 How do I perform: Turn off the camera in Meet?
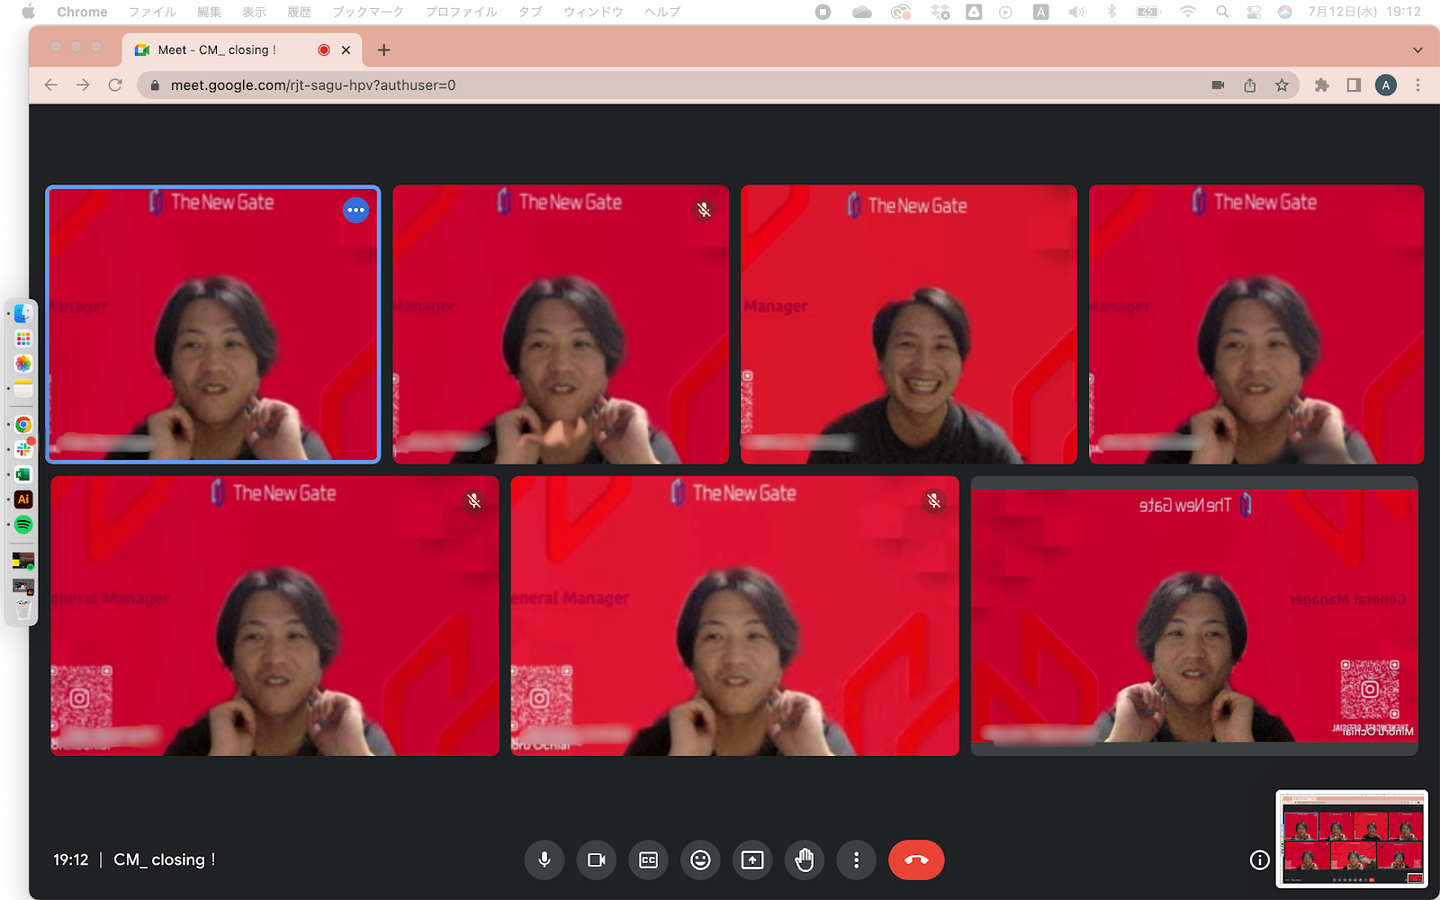(597, 860)
